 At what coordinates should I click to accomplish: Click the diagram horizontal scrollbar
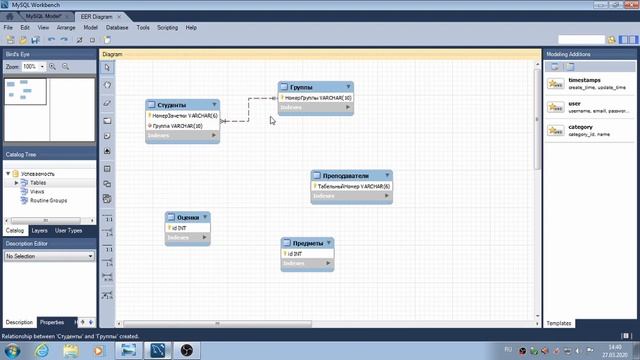(x=217, y=324)
